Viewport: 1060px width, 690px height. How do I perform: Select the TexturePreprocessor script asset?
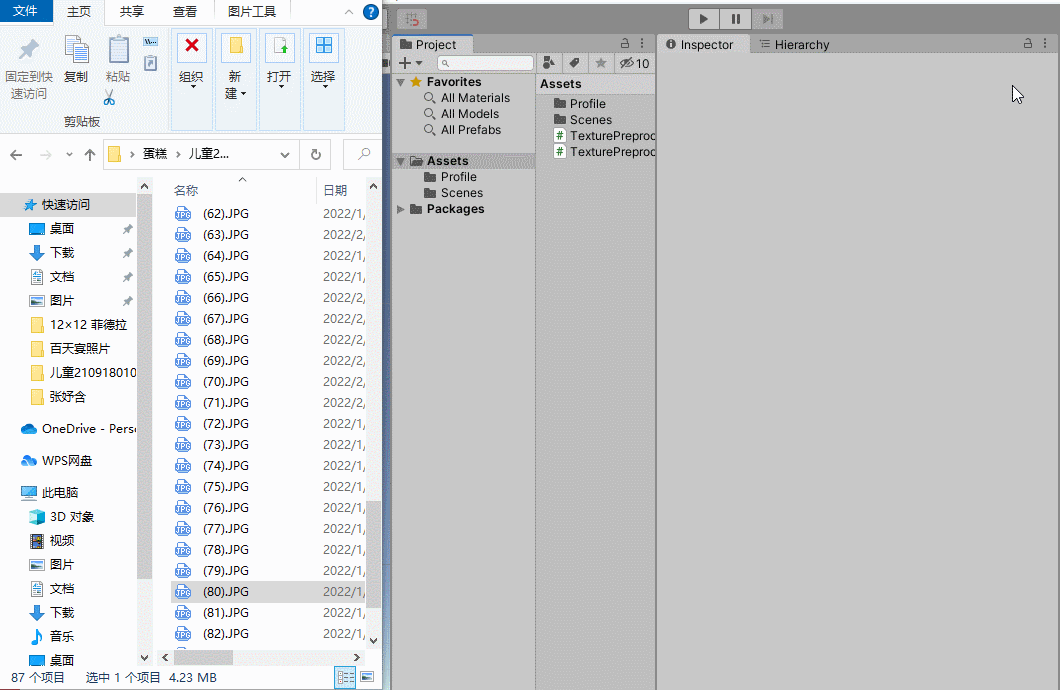[x=604, y=135]
